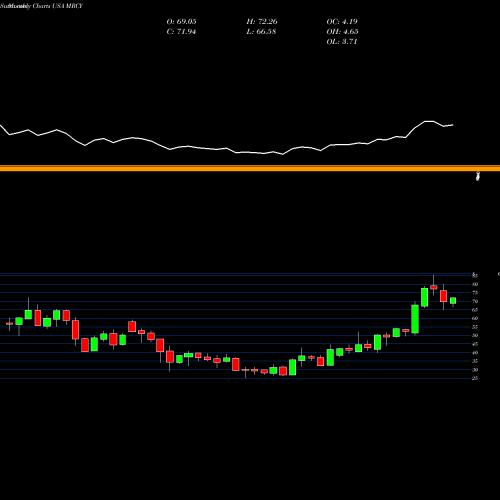
Task: Select the high price value H: 72.26
Action: (x=262, y=22)
